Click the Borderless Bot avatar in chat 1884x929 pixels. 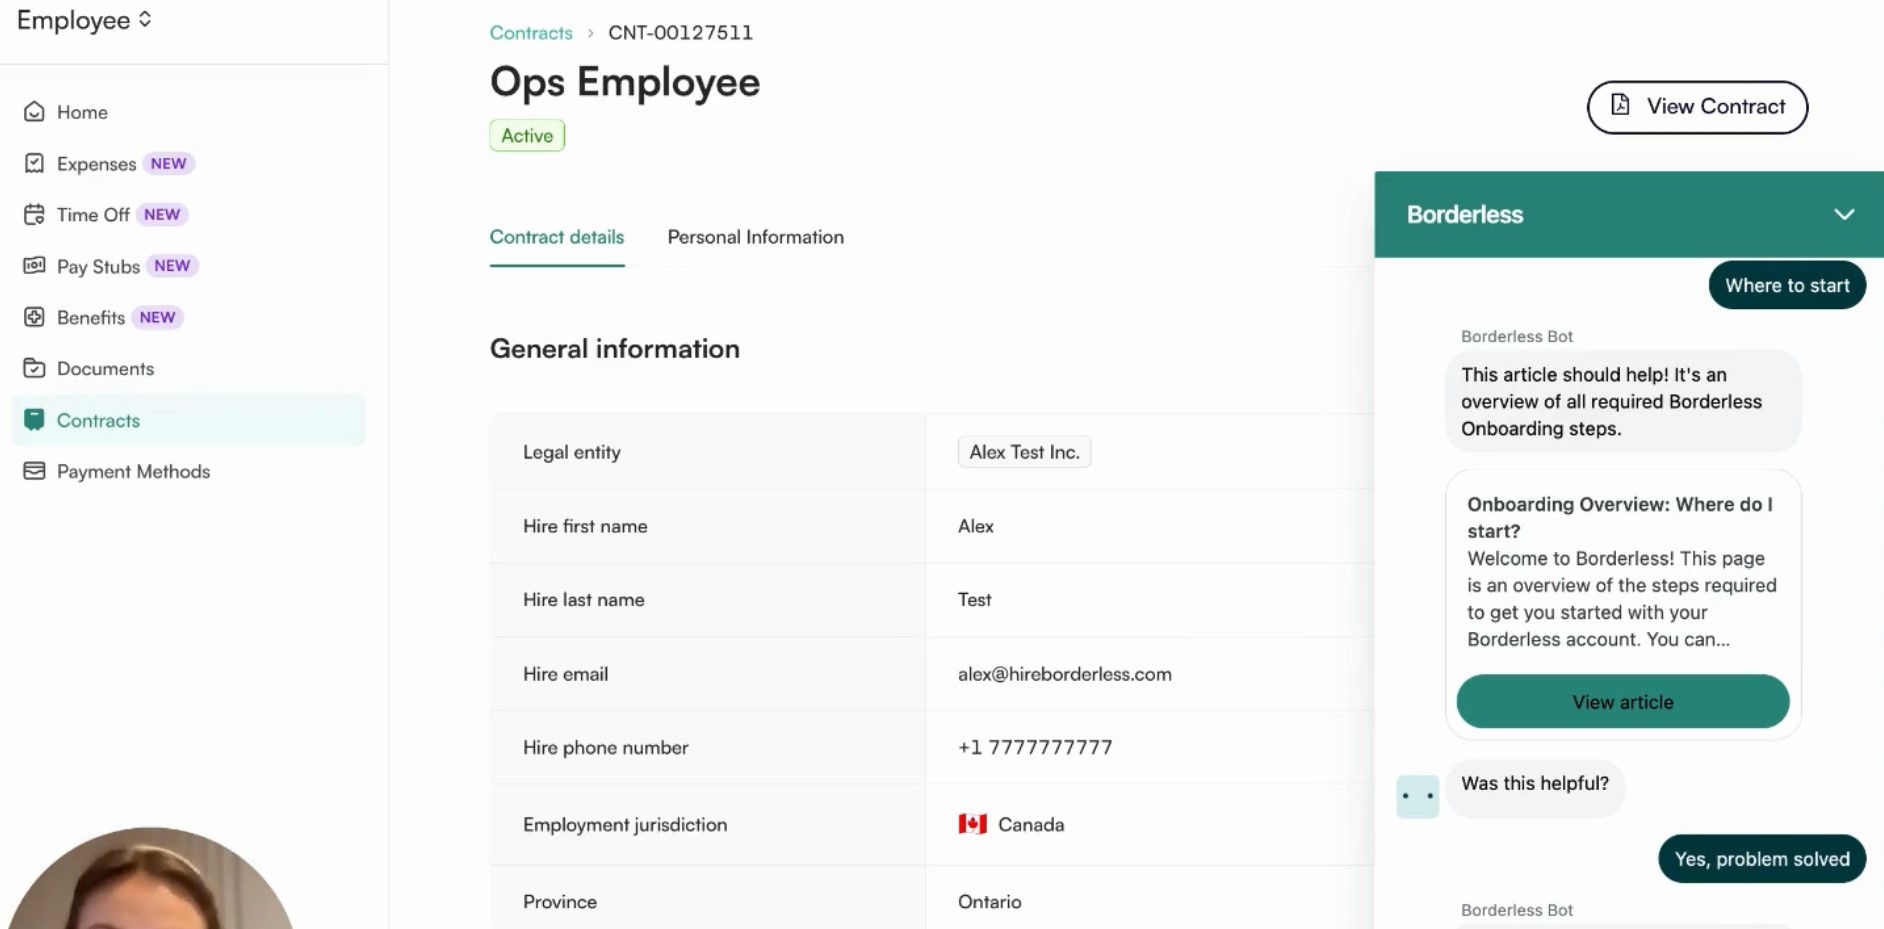[x=1417, y=795]
